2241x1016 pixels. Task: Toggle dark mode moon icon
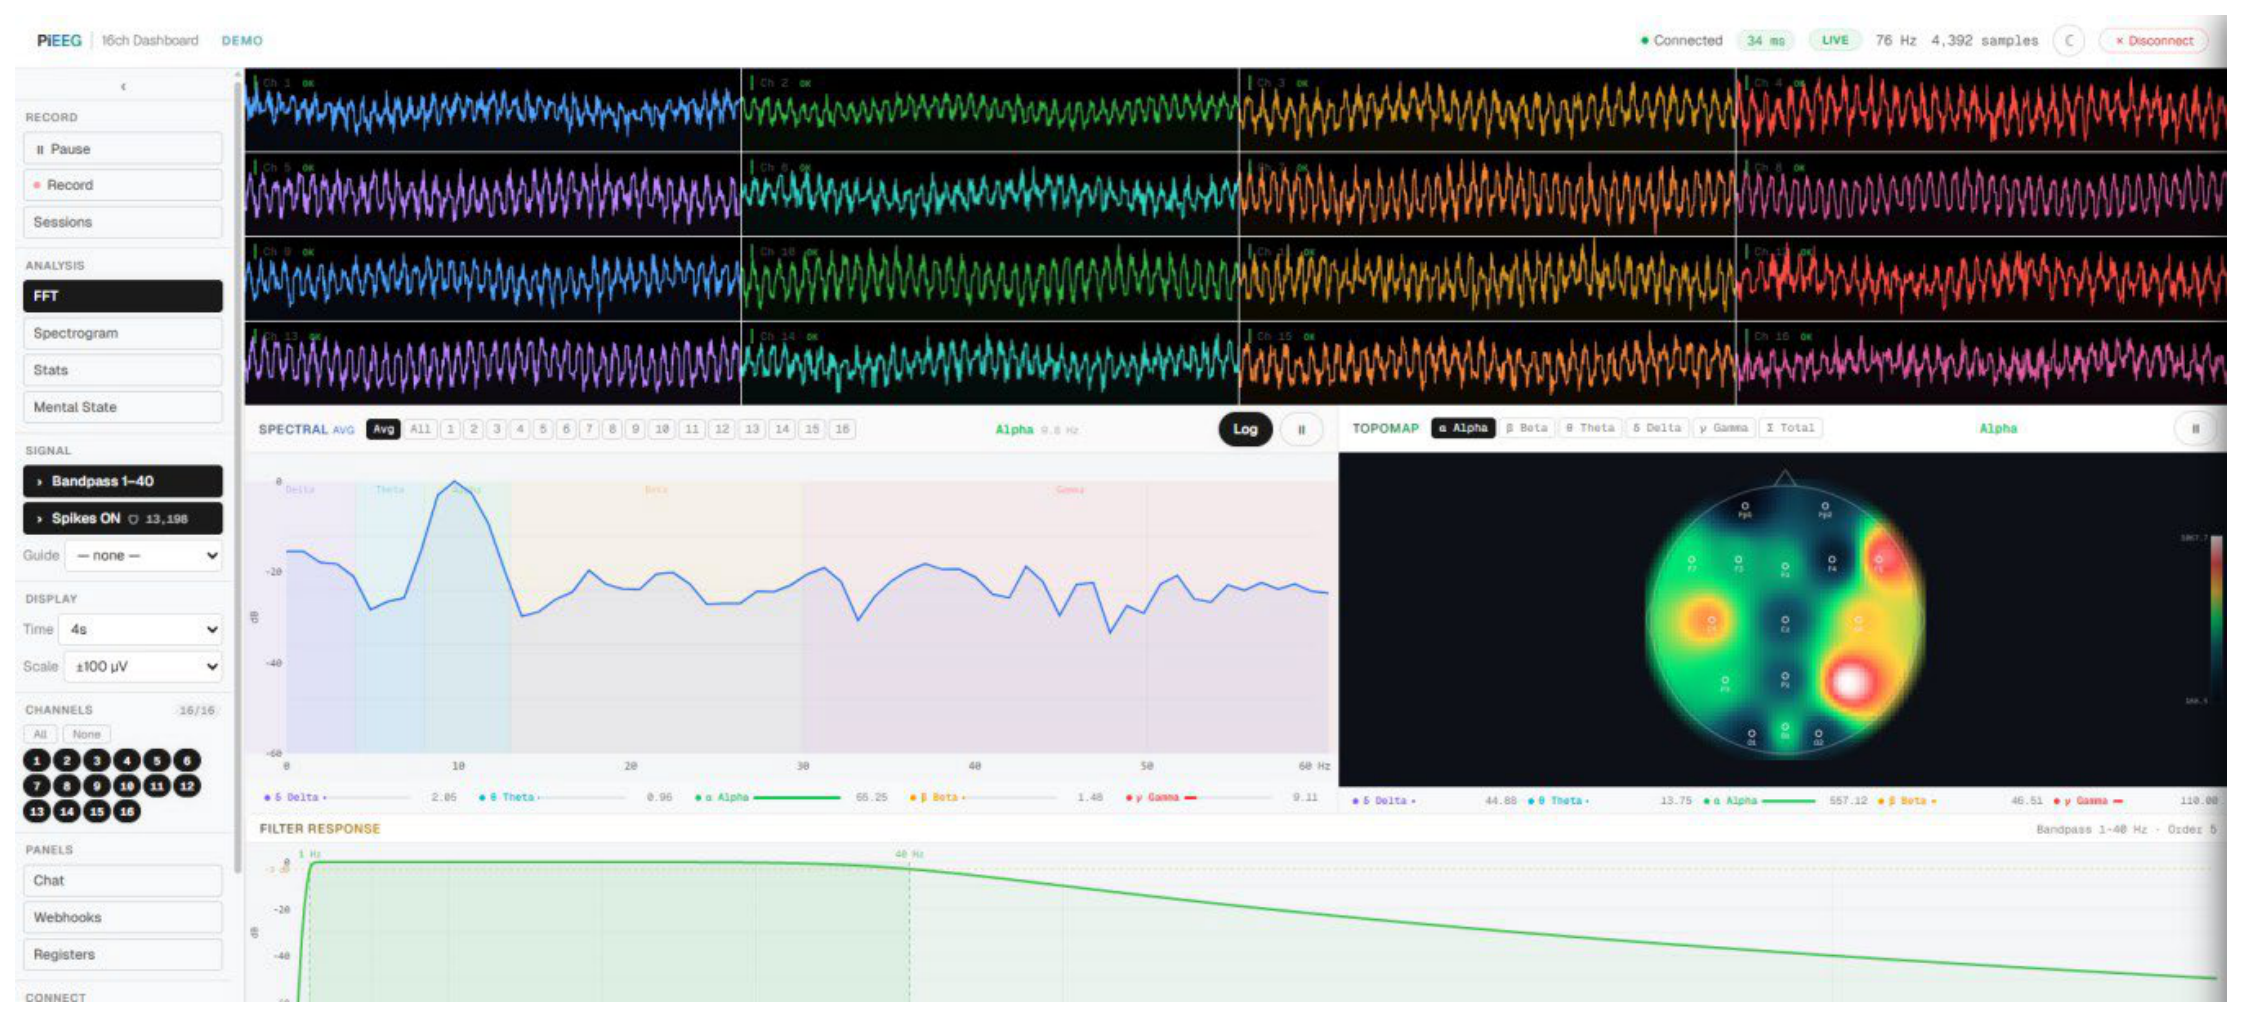coord(2069,41)
